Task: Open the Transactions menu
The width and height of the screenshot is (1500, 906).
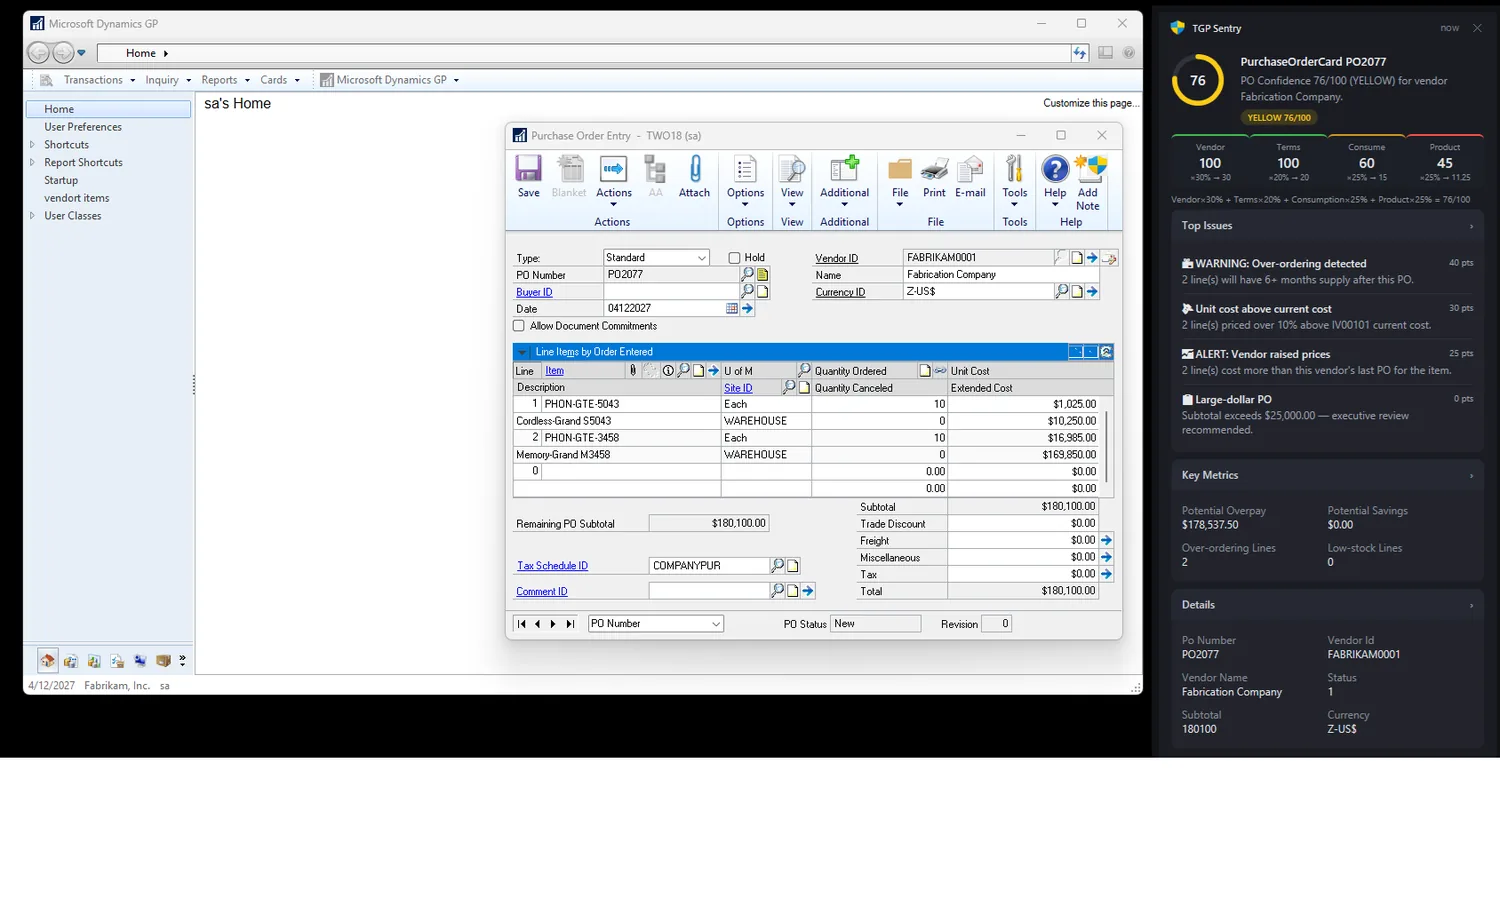Action: (x=99, y=80)
